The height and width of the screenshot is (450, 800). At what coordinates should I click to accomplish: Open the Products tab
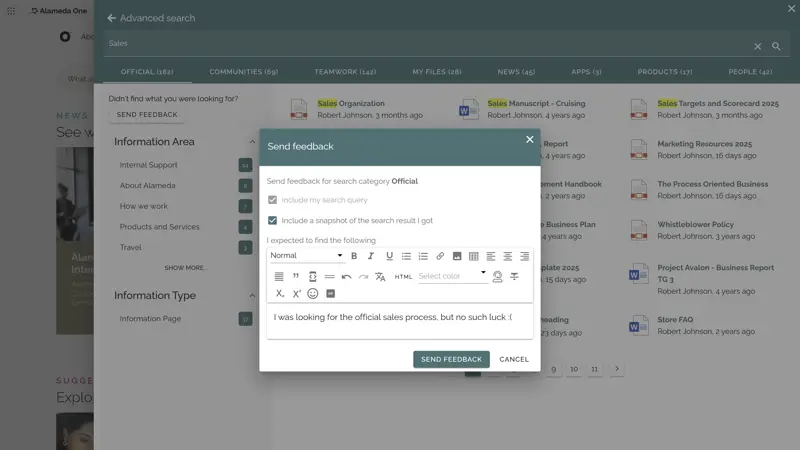pos(665,72)
